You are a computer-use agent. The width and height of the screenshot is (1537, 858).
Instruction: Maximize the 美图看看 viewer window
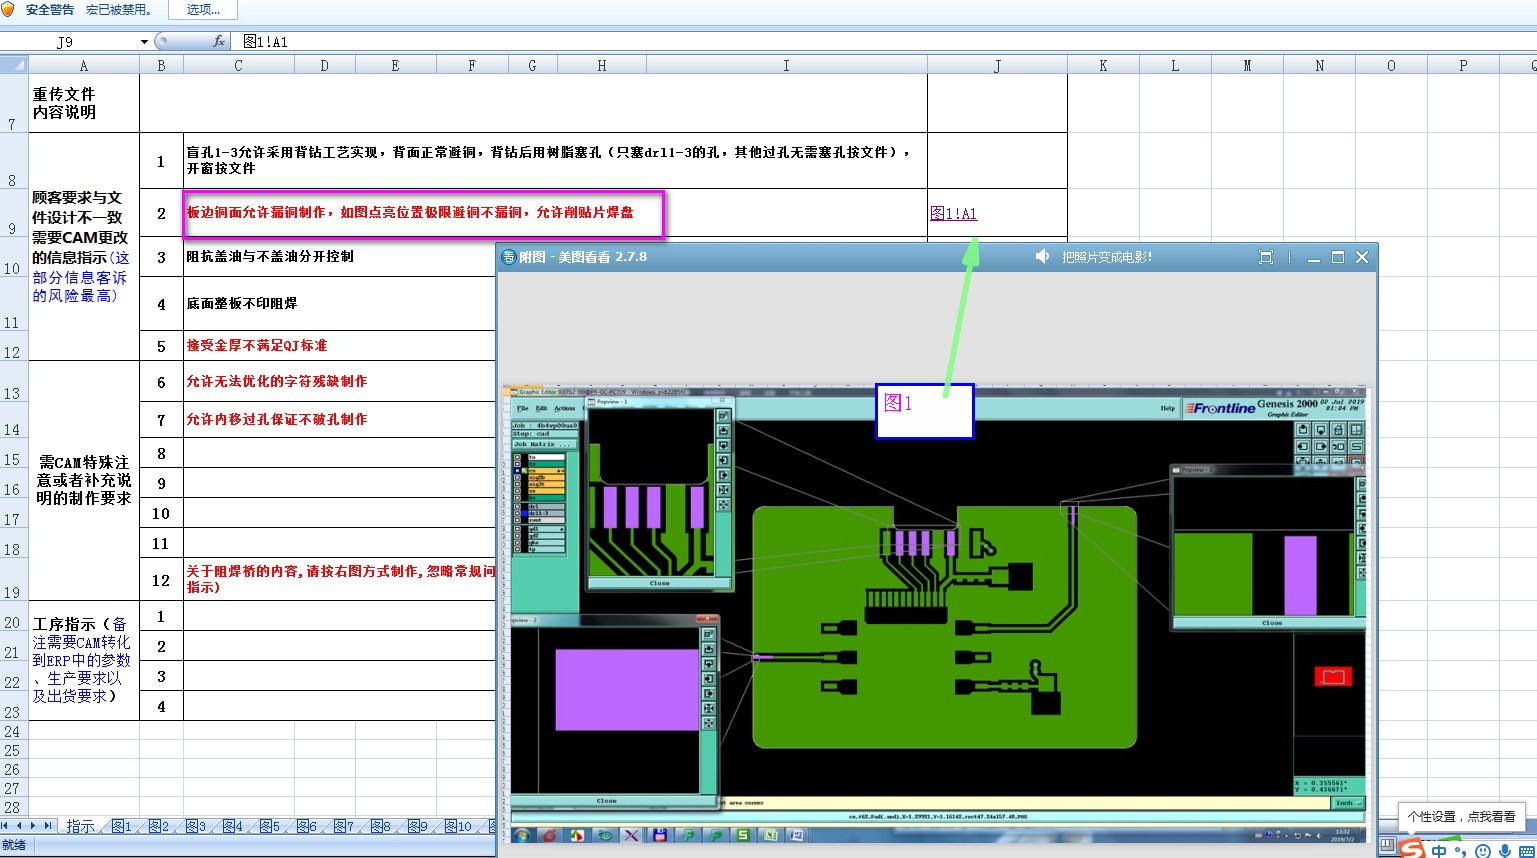(1338, 257)
